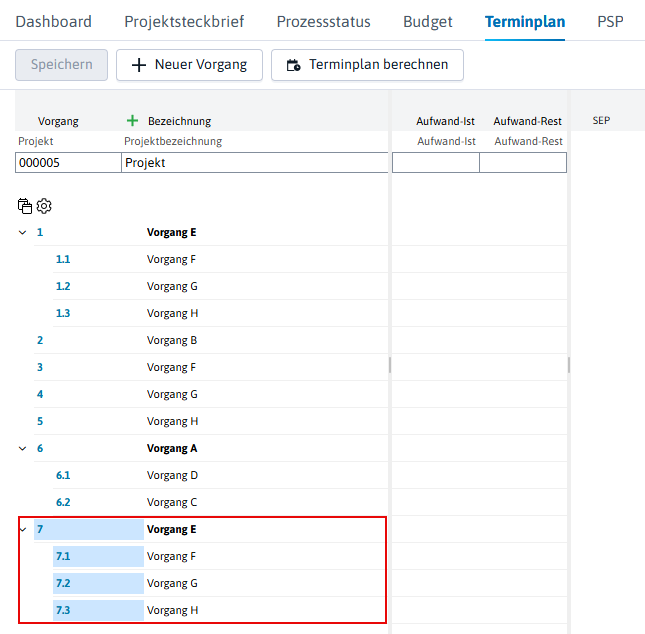
Task: Open task number 7.3 link
Action: (x=63, y=610)
